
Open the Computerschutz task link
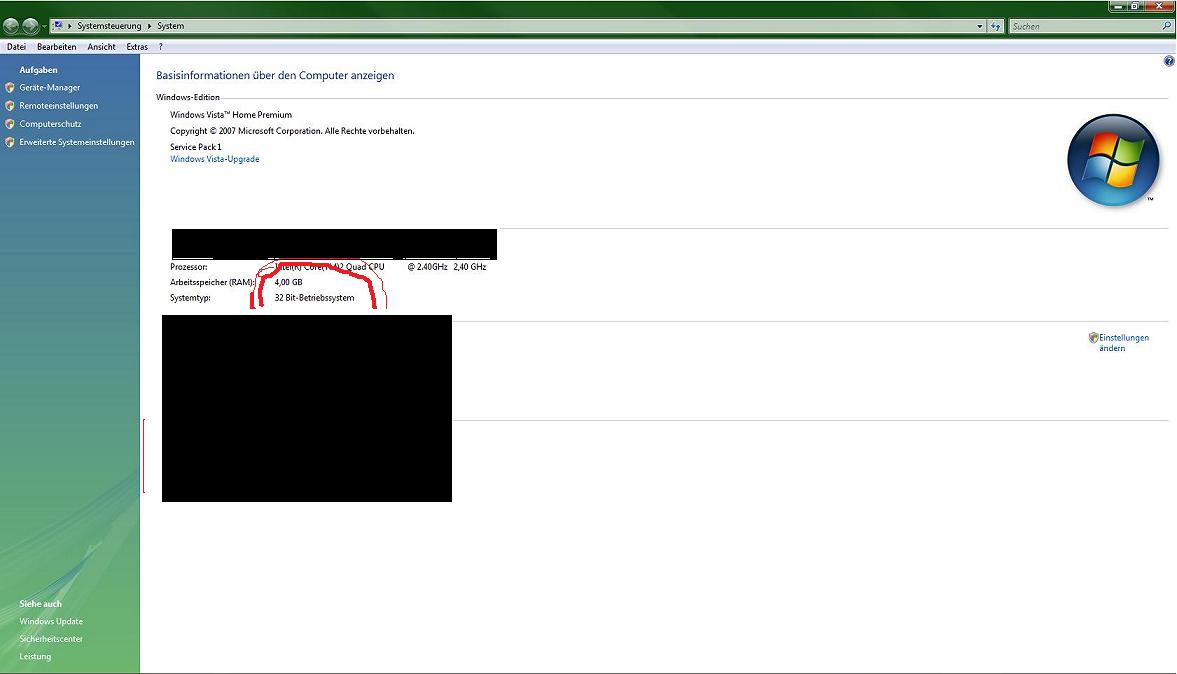pos(50,124)
